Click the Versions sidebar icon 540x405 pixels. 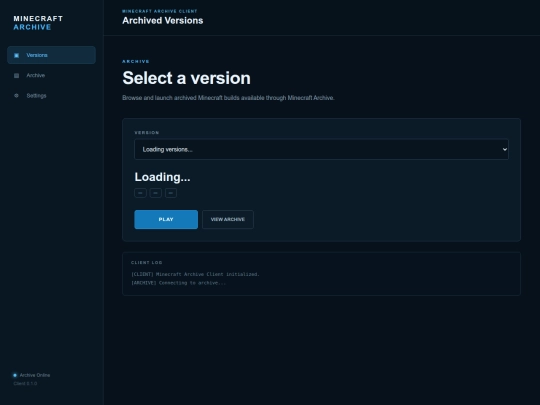(17, 55)
